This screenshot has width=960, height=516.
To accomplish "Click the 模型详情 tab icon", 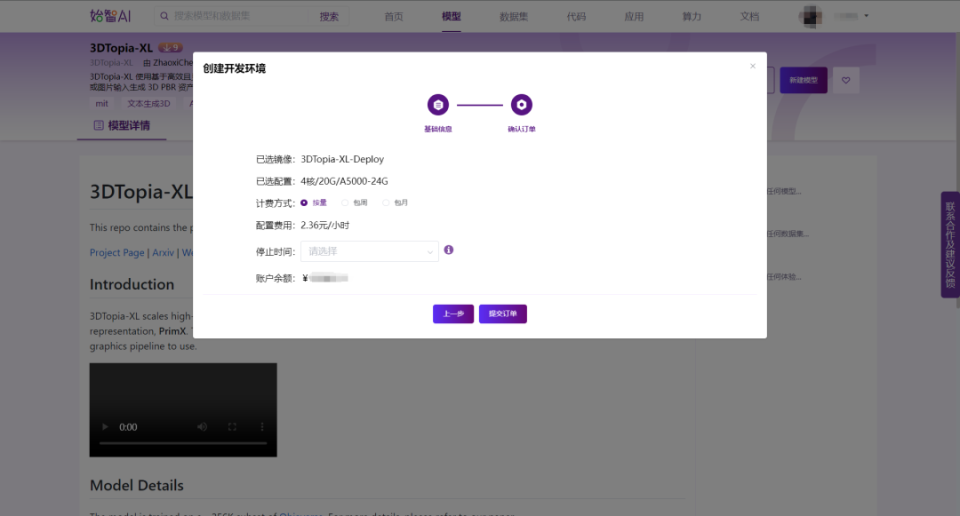I will point(98,125).
